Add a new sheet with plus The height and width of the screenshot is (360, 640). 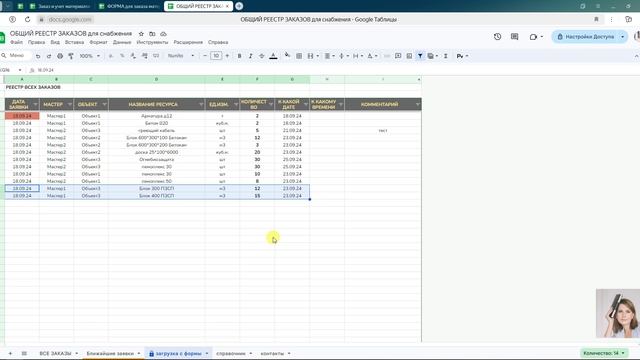click(x=10, y=353)
